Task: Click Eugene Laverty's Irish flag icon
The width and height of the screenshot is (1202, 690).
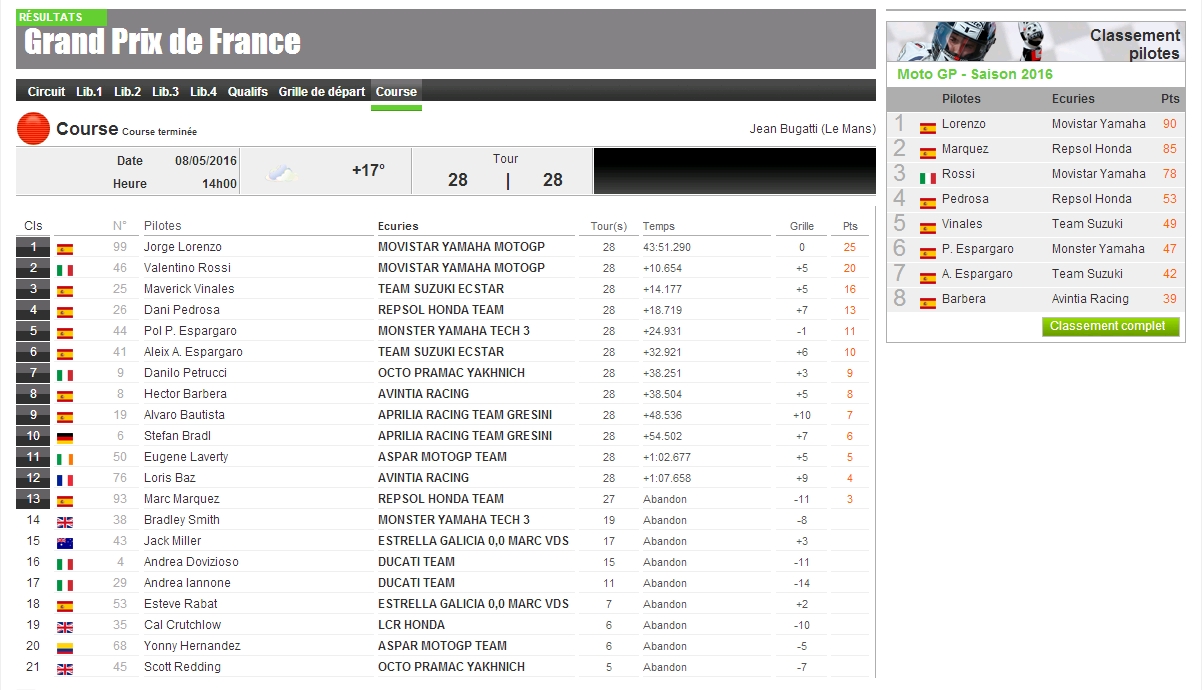Action: (x=65, y=458)
